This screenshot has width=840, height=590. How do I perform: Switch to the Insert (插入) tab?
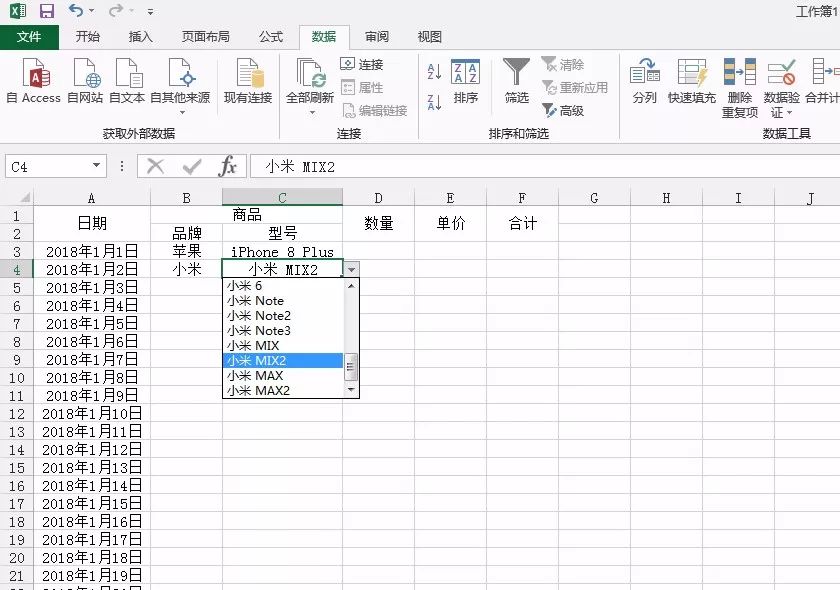pos(140,36)
